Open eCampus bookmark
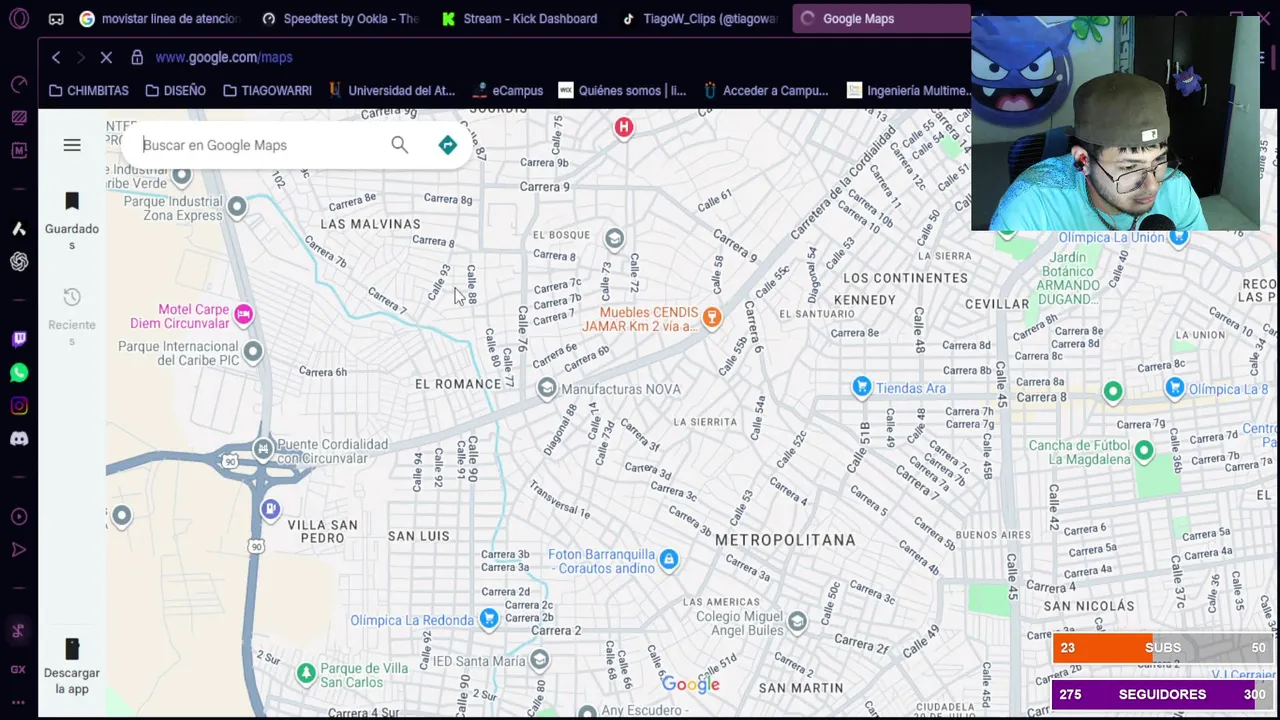This screenshot has height=720, width=1280. point(506,91)
